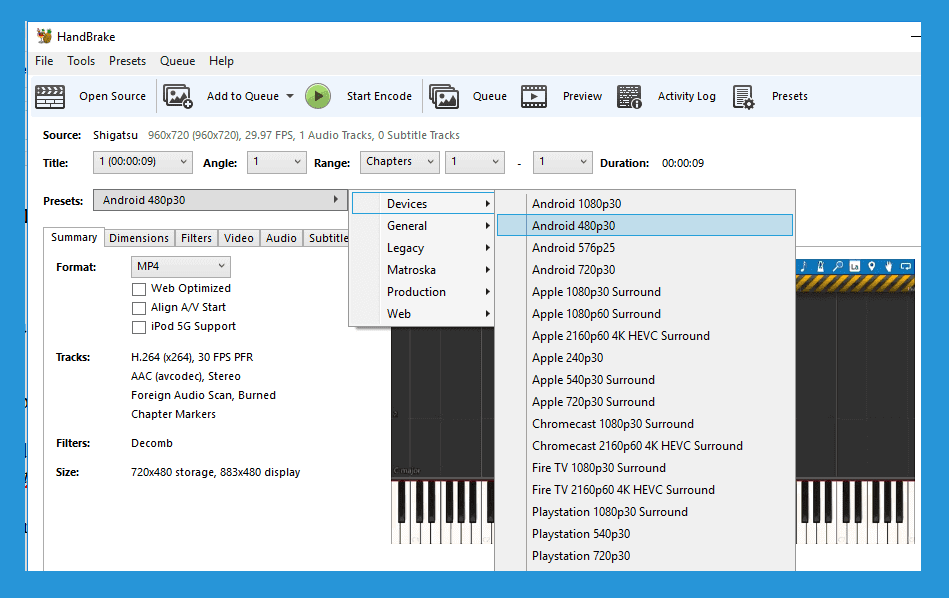
Task: Open the Queue stacked-photos icon
Action: tap(444, 96)
